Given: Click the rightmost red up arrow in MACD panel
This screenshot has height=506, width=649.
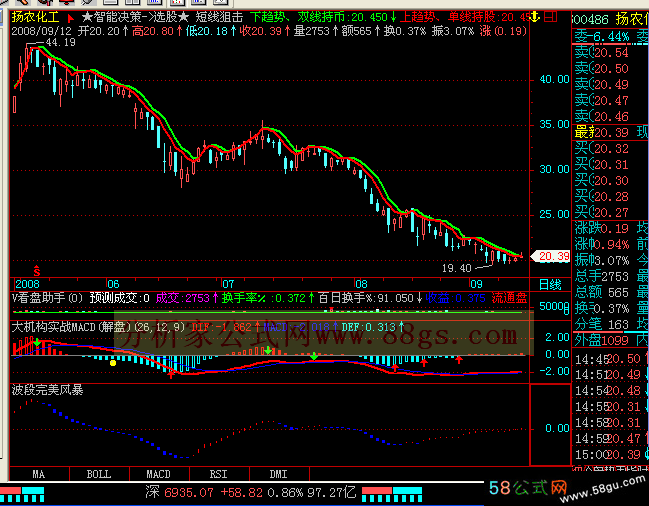Looking at the screenshot, I should pyautogui.click(x=459, y=360).
